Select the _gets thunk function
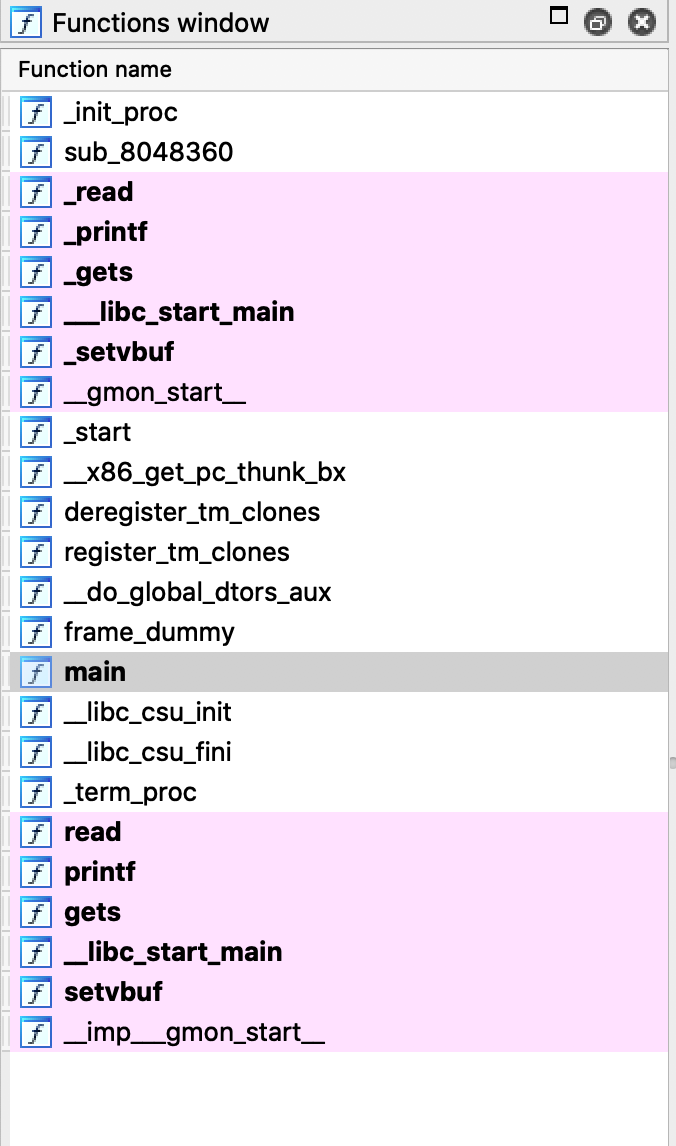This screenshot has height=1146, width=676. tap(339, 273)
